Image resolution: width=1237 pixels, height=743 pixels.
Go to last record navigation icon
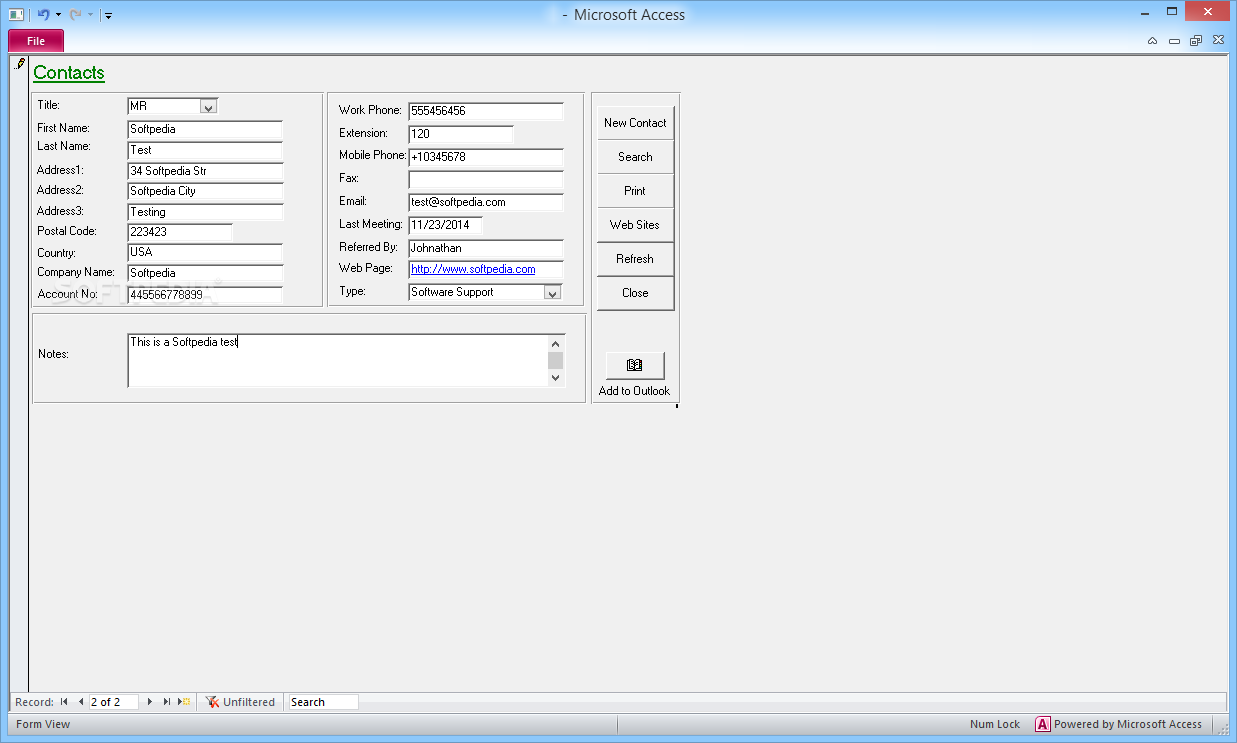coord(167,702)
